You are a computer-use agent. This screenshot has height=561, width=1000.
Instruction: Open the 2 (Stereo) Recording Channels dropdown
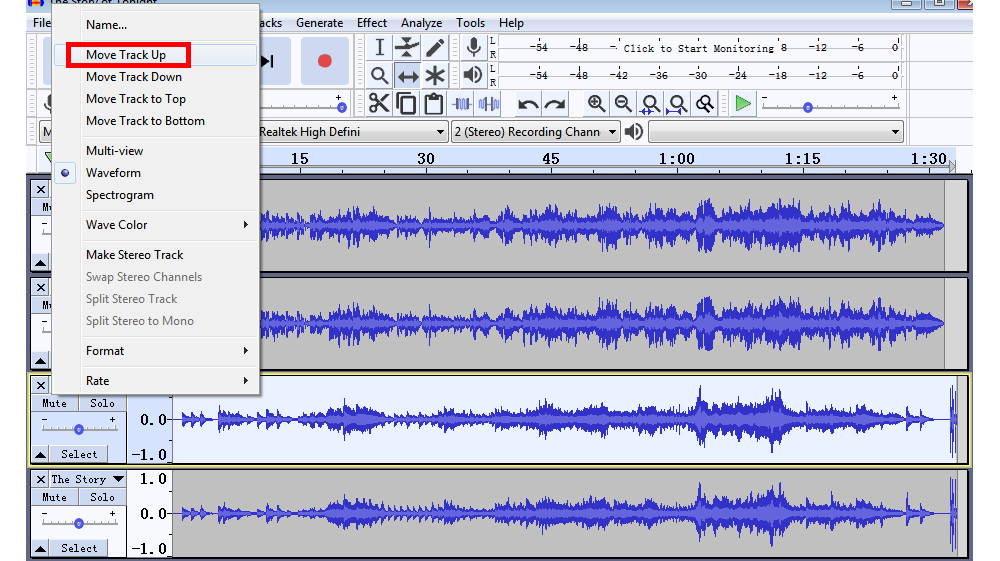pos(535,132)
